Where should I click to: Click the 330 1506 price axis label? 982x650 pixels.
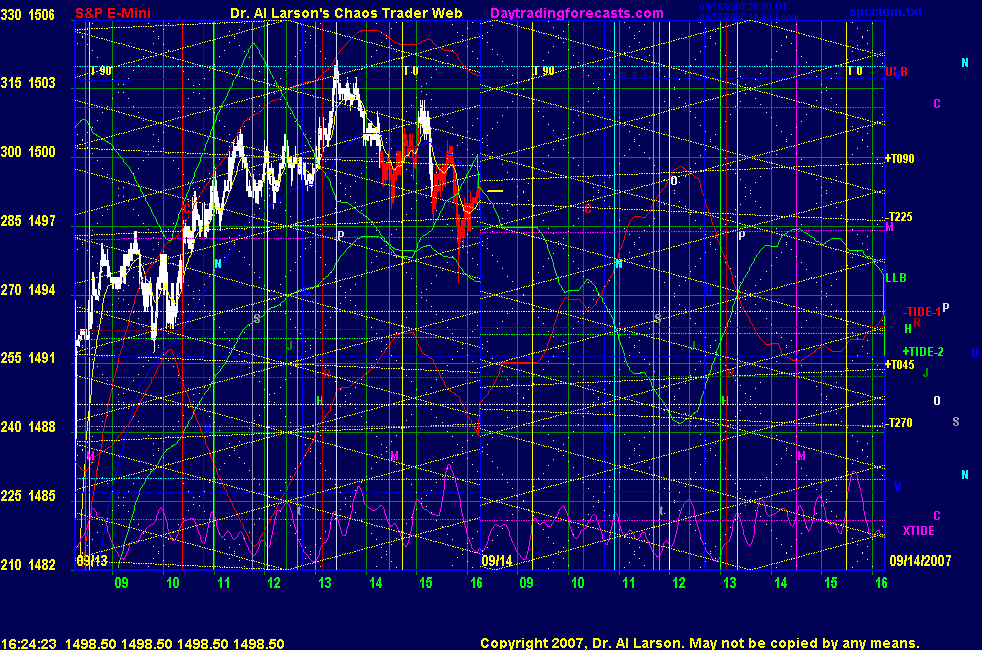[28, 14]
